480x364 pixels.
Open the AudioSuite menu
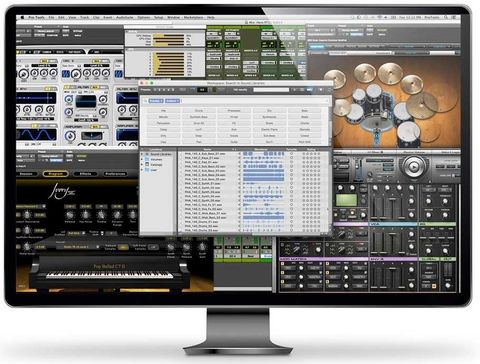click(125, 17)
